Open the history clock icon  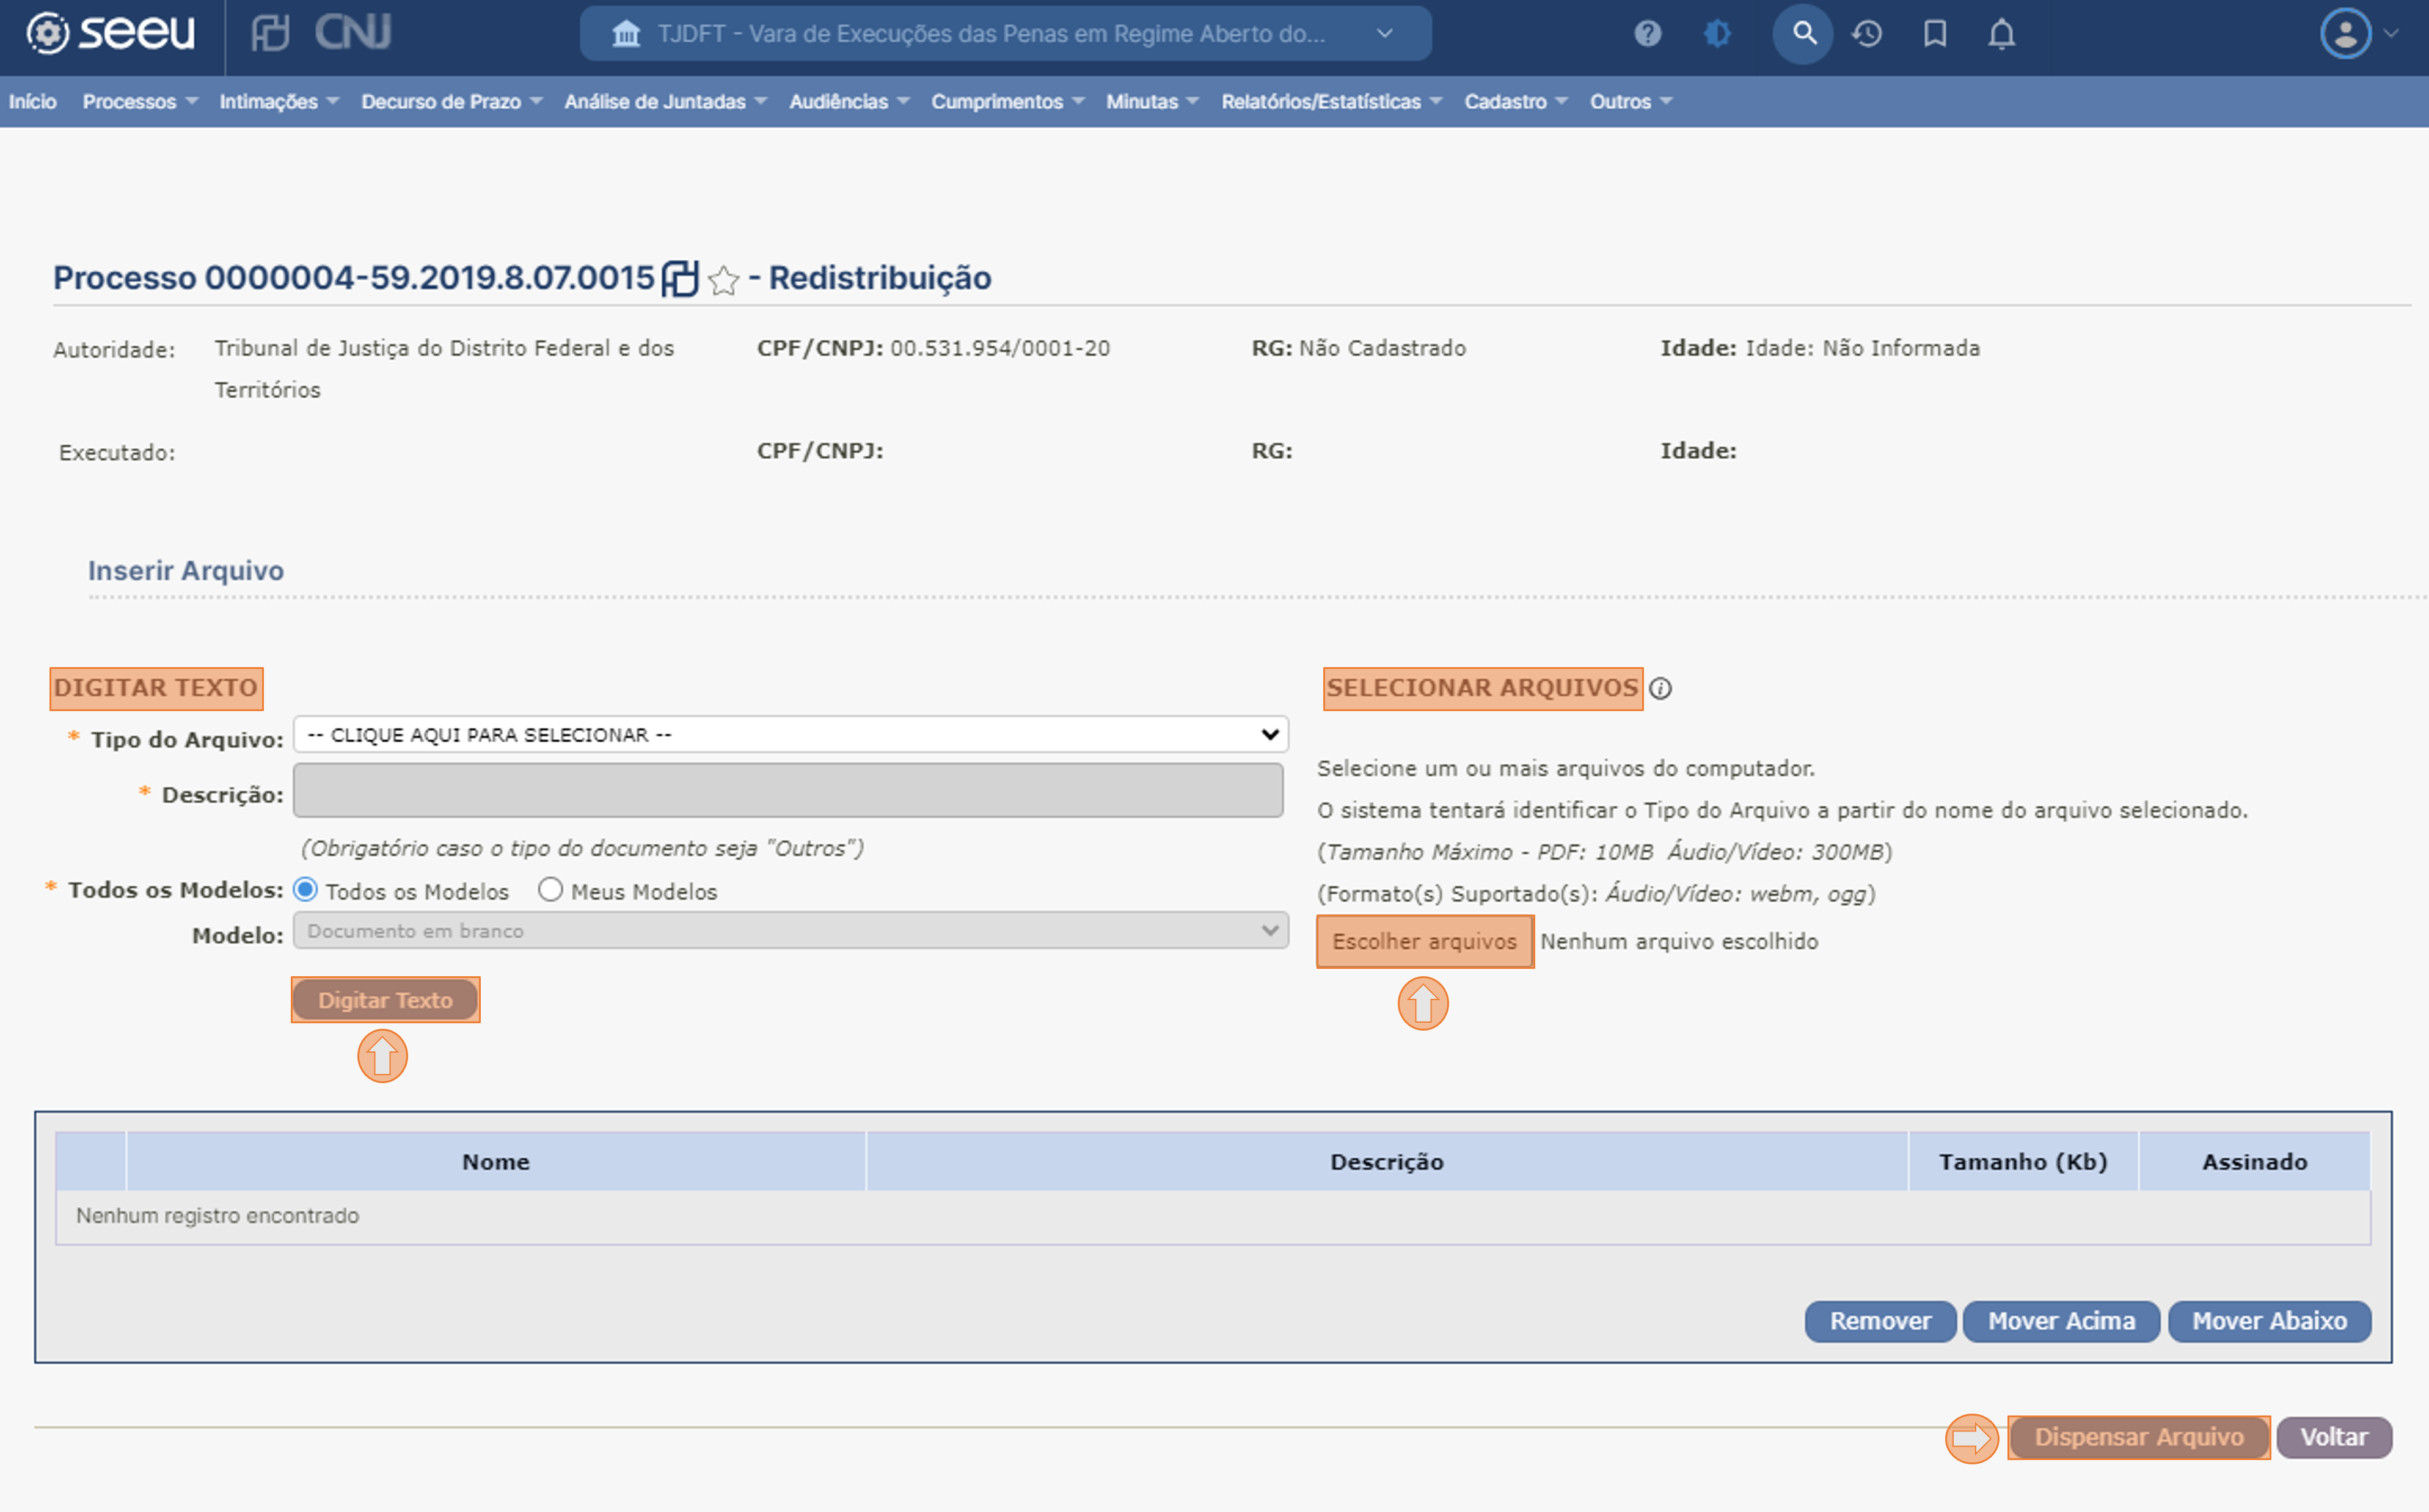[1866, 34]
